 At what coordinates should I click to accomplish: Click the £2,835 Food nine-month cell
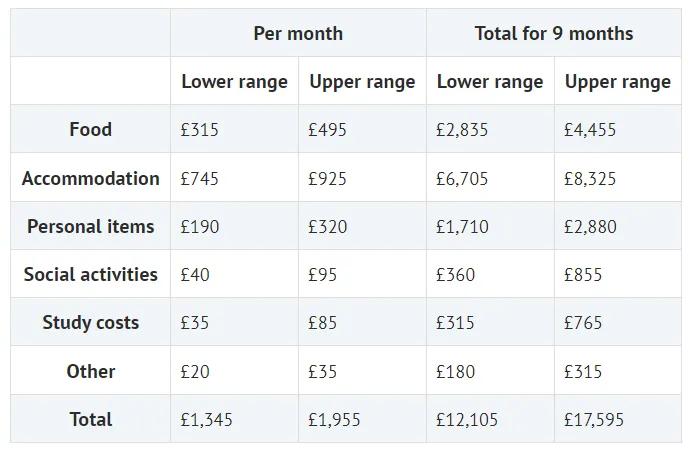(462, 130)
